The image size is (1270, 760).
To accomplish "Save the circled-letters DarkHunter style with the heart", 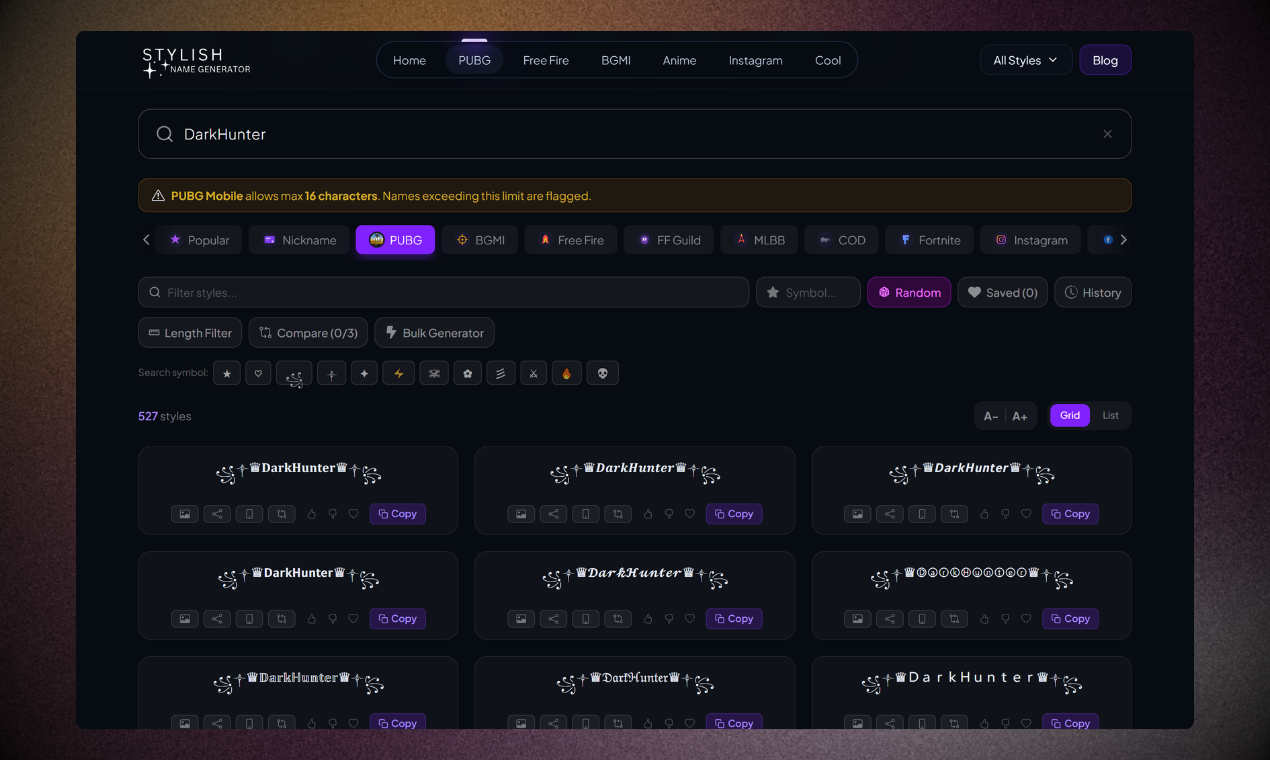I will (1026, 619).
